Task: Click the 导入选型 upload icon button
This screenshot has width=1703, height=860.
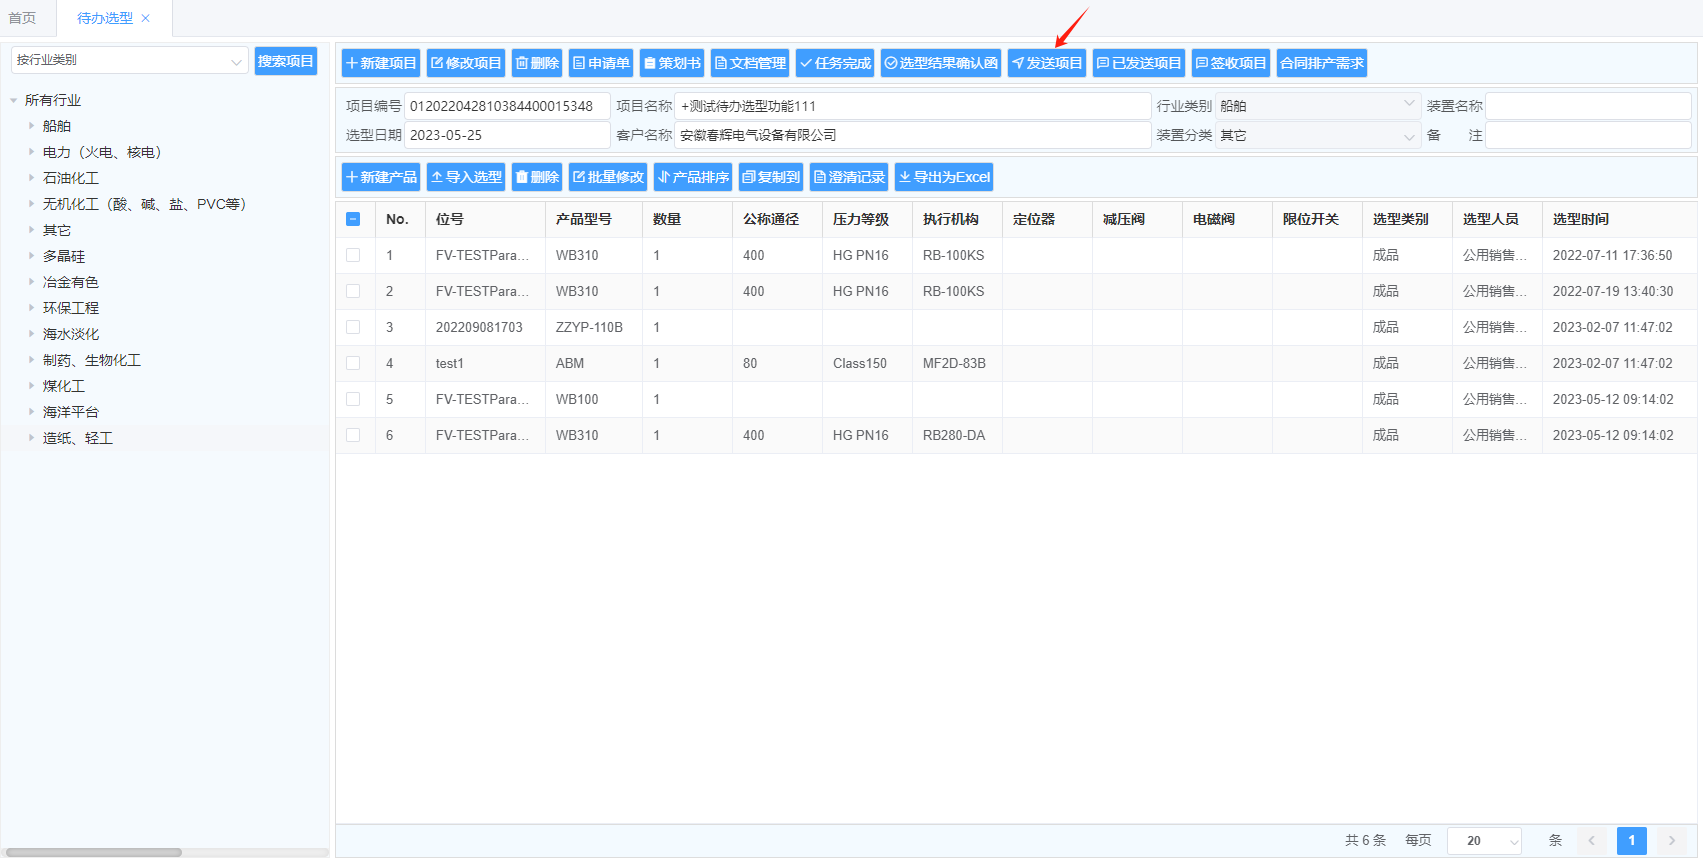Action: [465, 177]
